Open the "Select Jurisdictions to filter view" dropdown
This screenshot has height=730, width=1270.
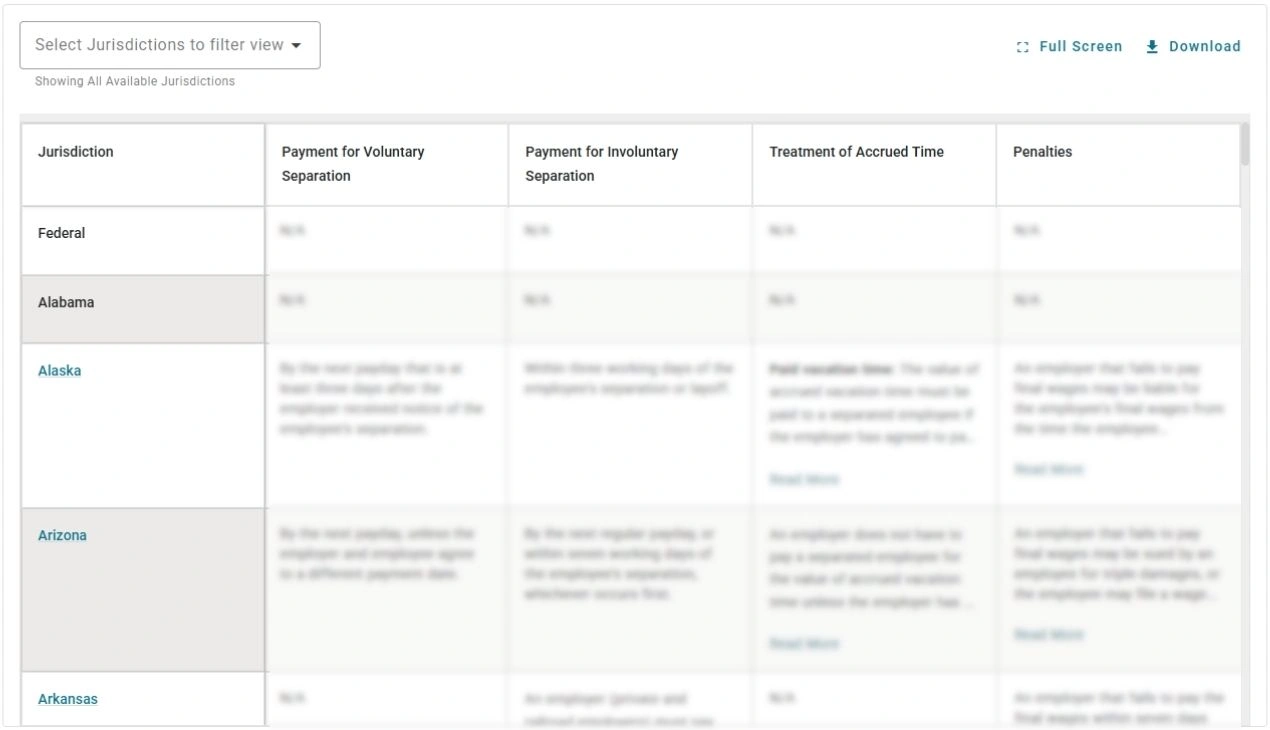coord(170,45)
